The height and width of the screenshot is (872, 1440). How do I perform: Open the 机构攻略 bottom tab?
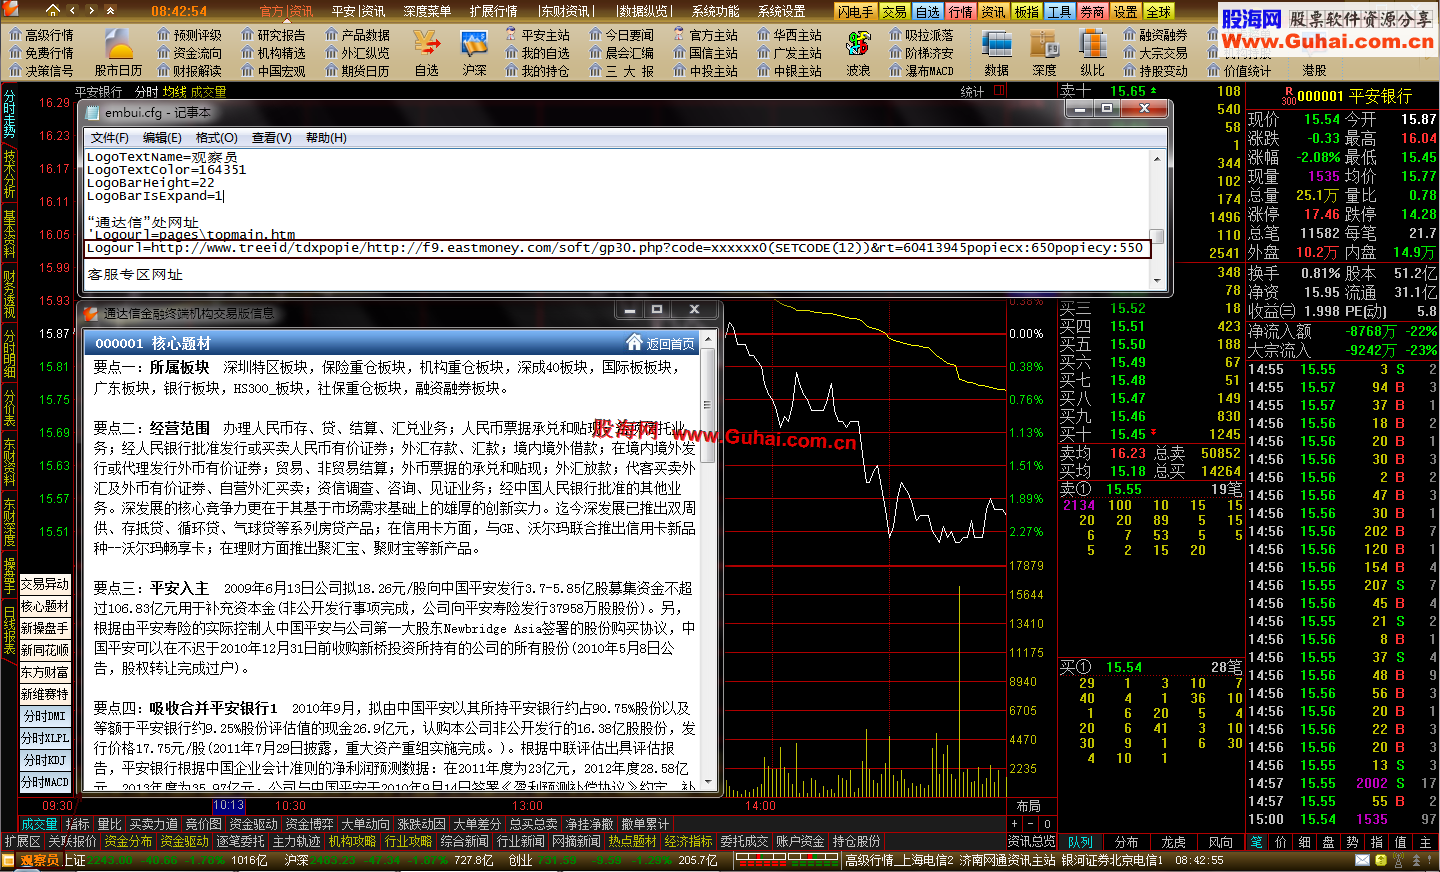tap(352, 842)
